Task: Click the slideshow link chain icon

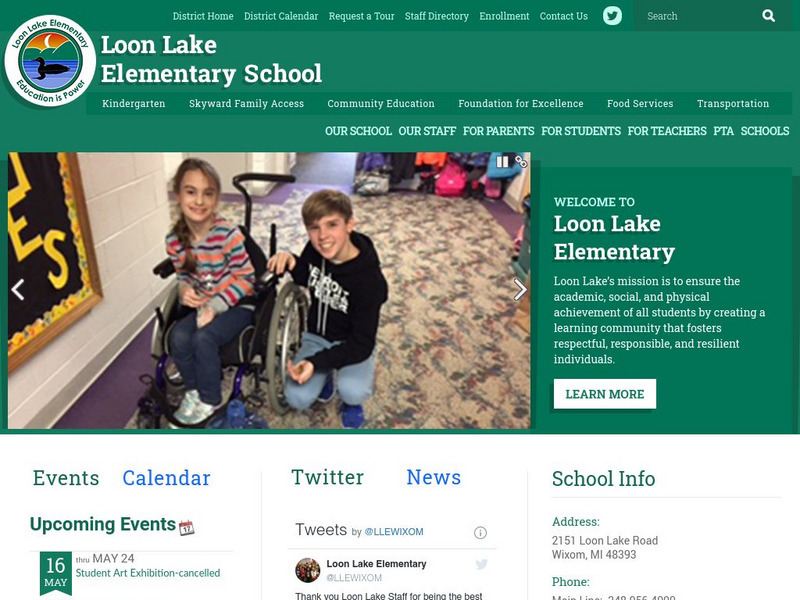Action: (521, 162)
